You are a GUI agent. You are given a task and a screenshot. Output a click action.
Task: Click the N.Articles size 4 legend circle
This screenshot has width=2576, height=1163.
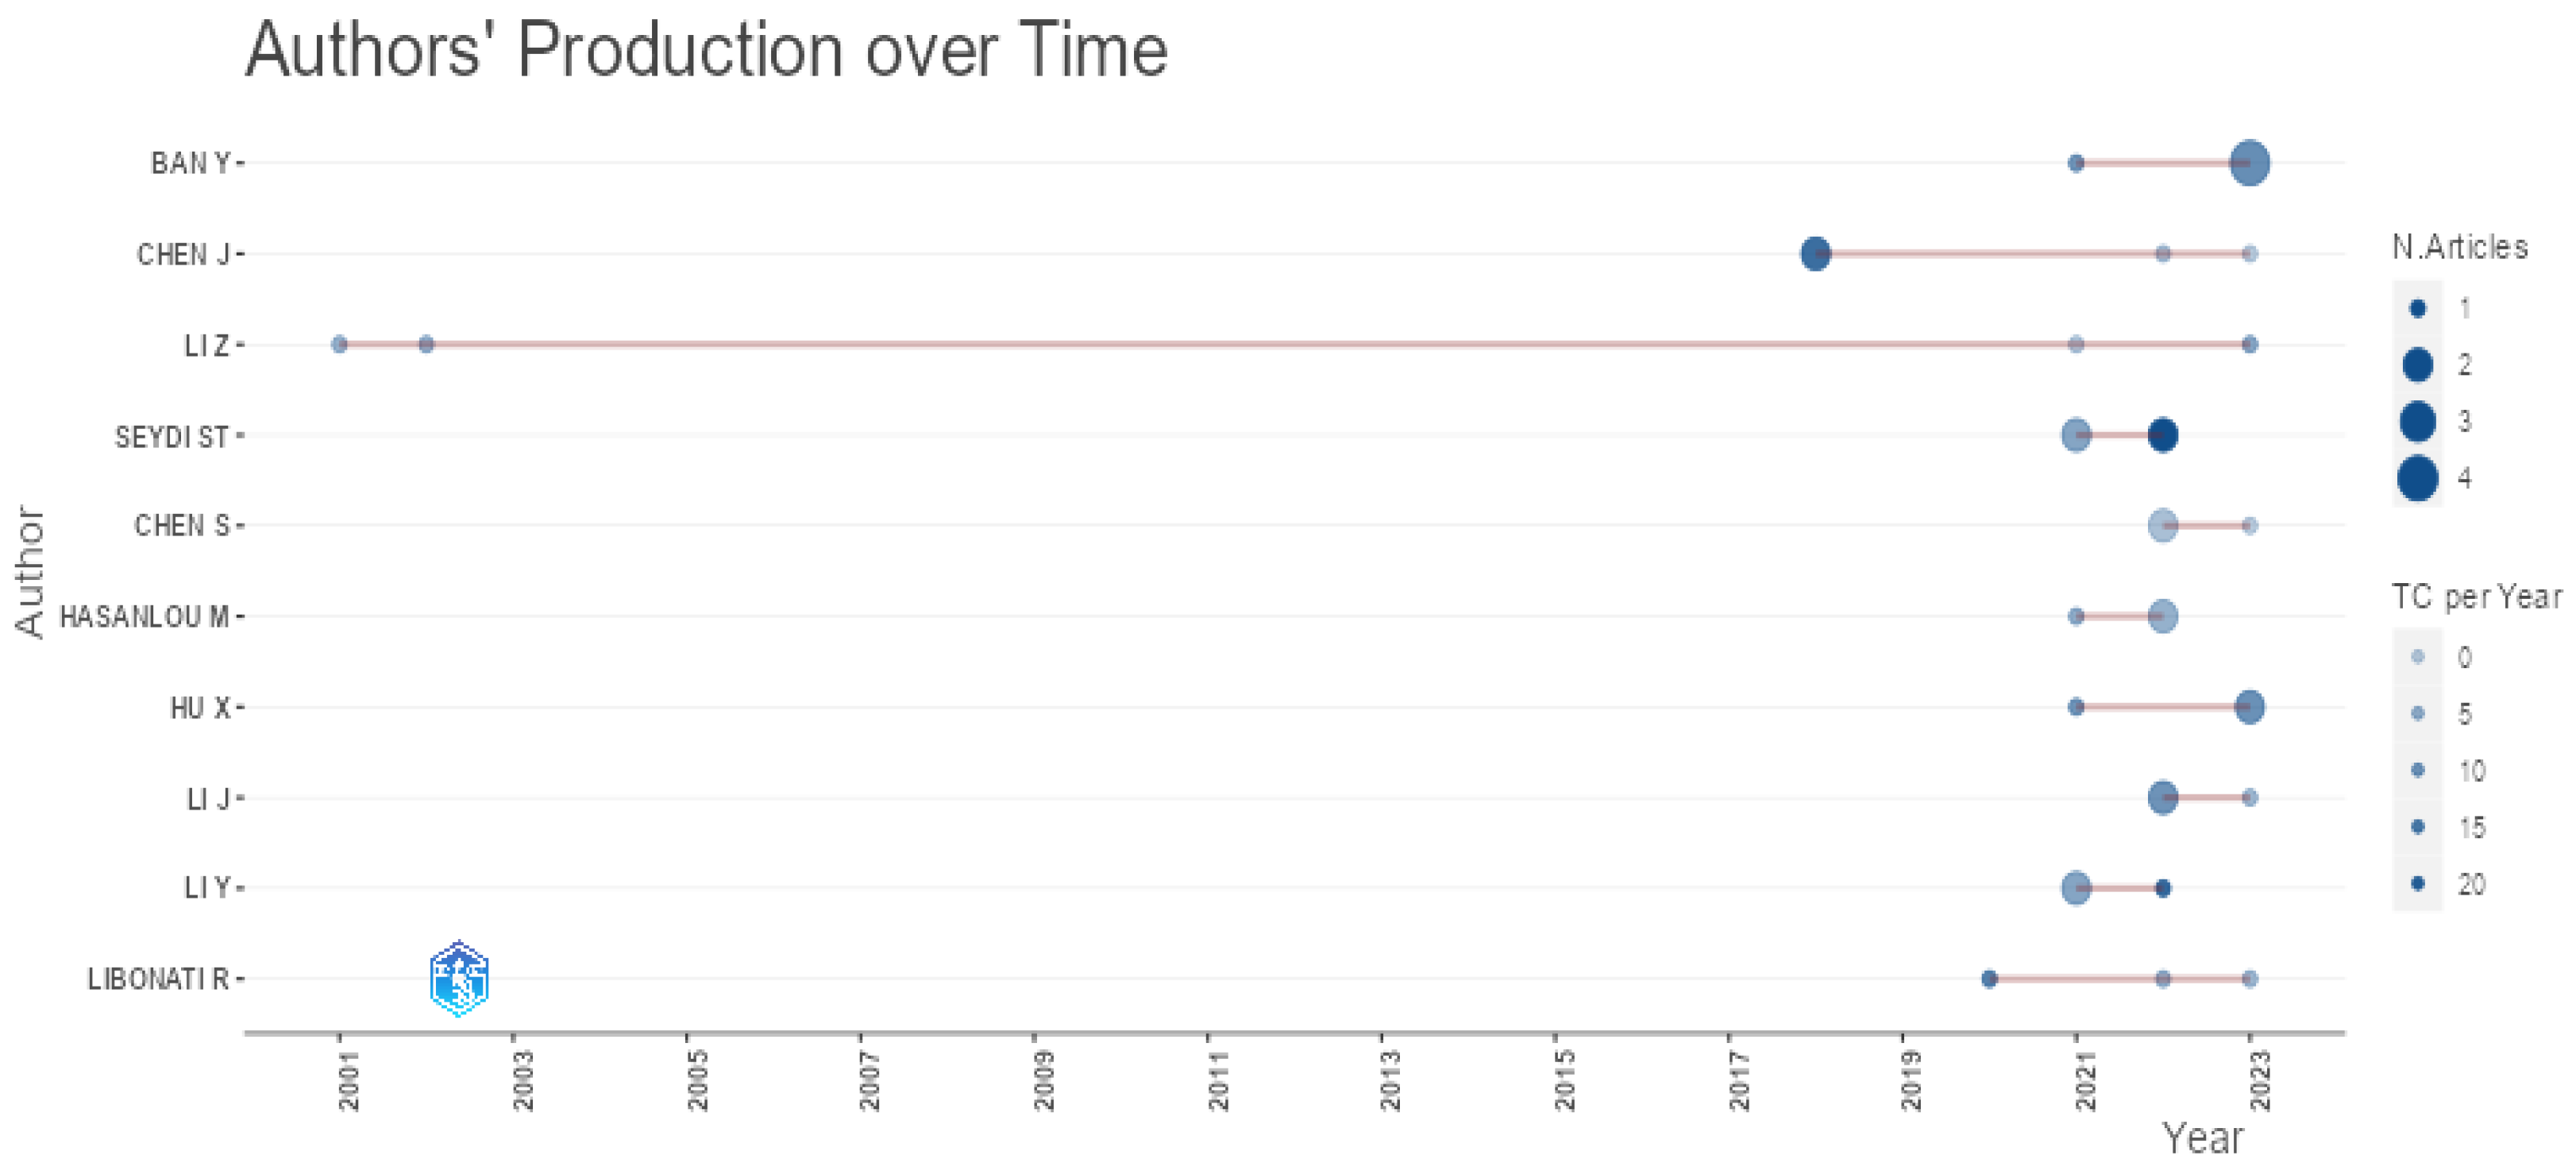coord(2417,478)
